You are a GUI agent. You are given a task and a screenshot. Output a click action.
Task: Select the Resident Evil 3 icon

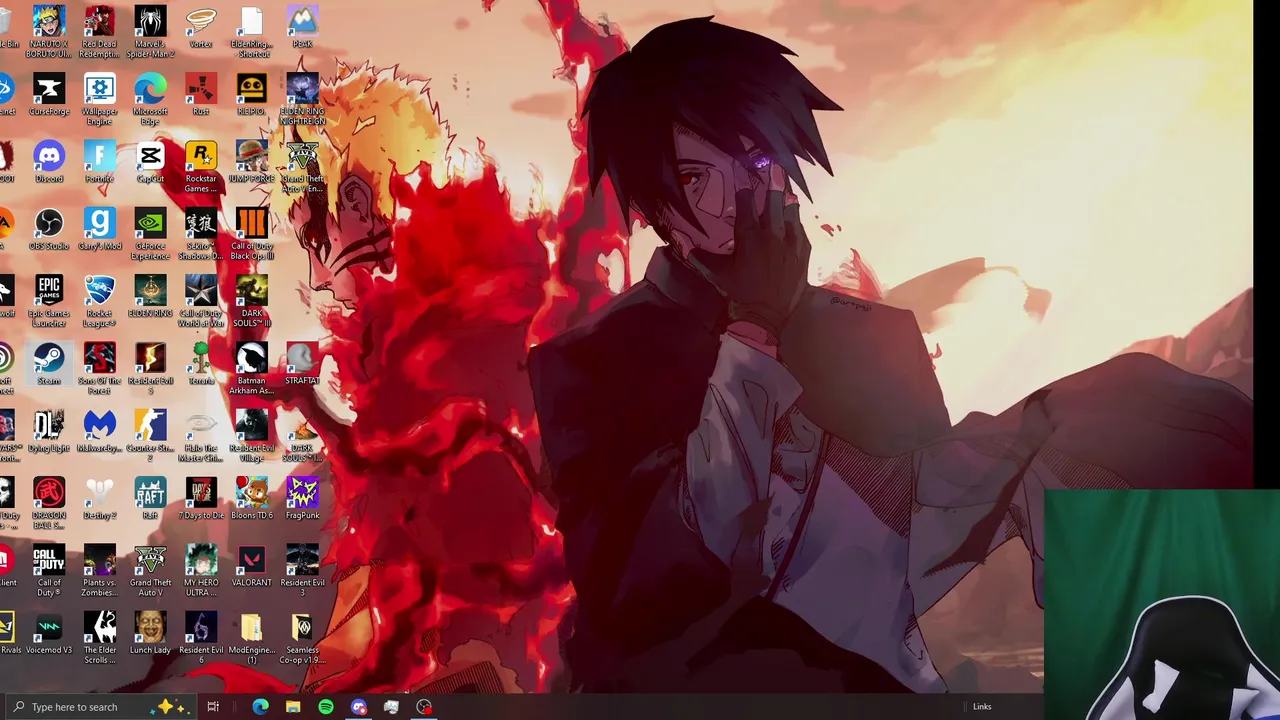302,570
